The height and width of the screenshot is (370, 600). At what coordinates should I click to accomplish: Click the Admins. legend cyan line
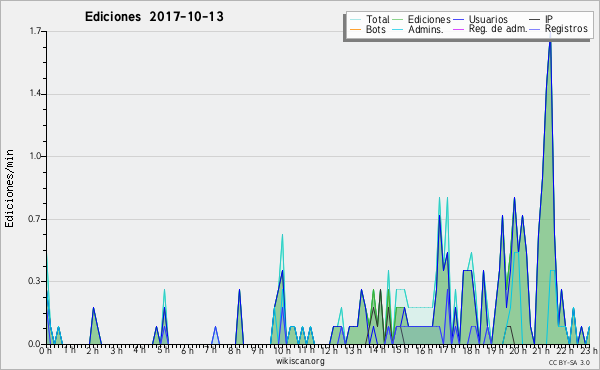tap(398, 29)
